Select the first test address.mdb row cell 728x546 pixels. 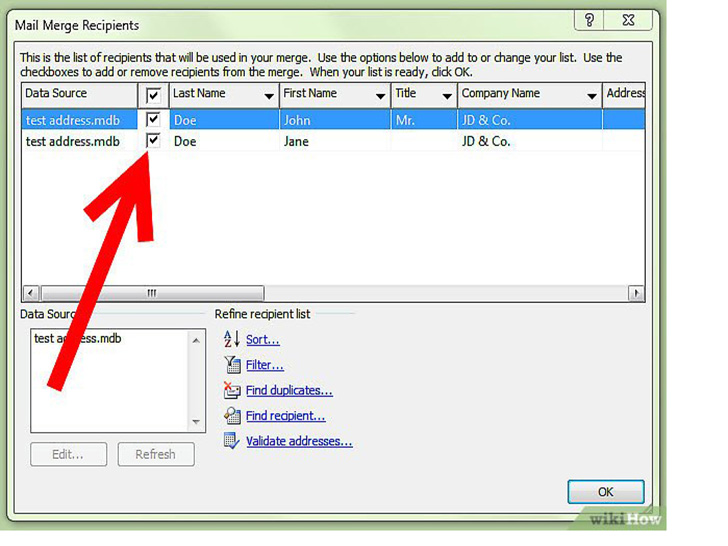79,120
